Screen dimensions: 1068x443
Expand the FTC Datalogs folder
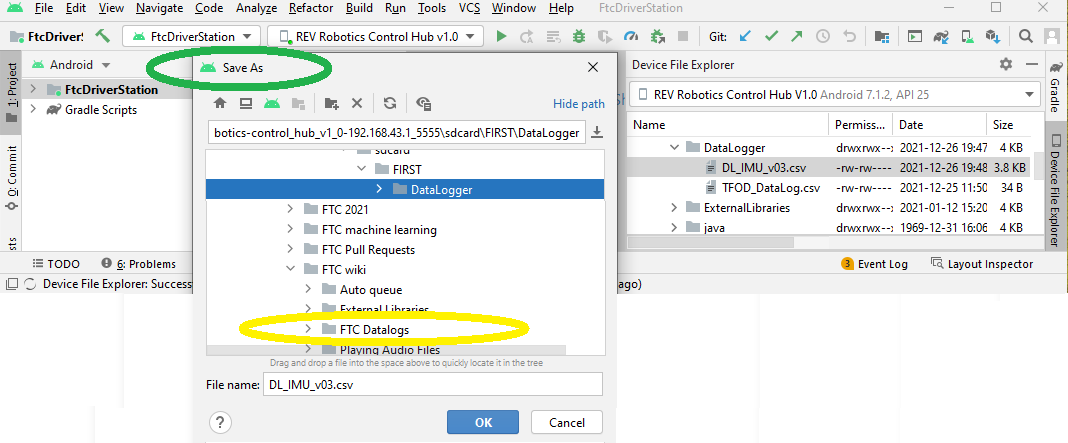point(308,329)
